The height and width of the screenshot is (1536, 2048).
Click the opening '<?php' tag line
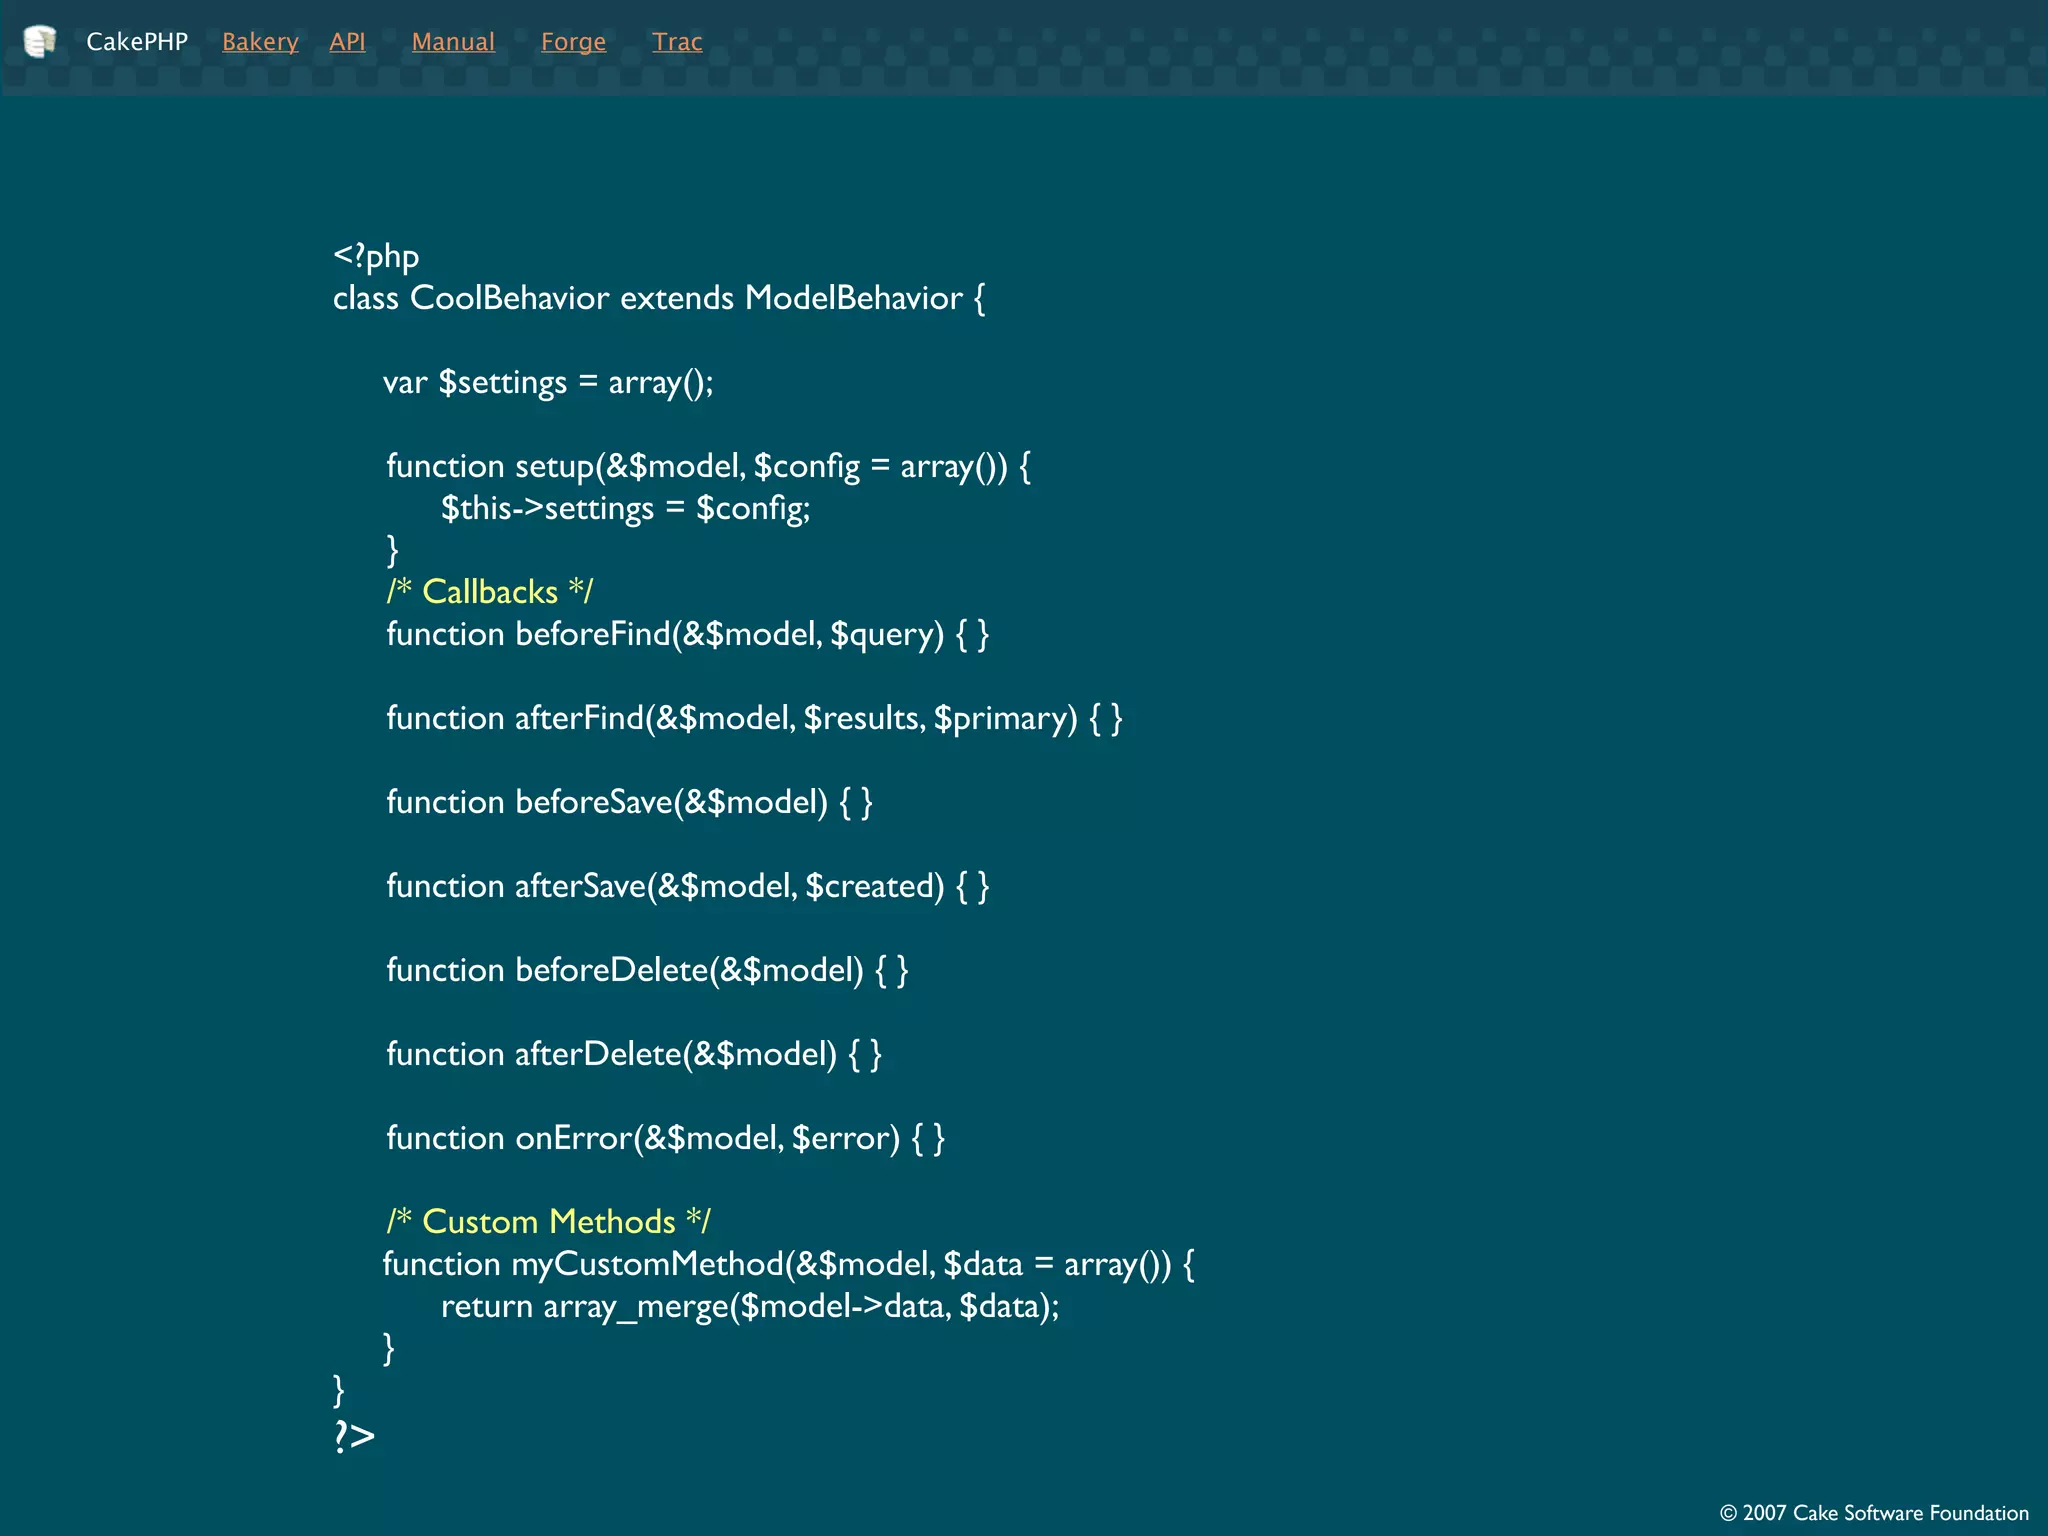376,257
